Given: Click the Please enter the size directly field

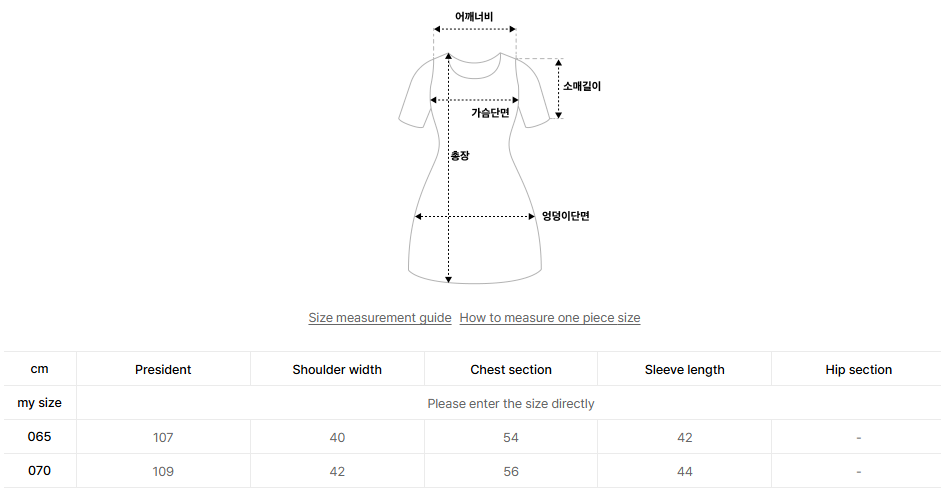Looking at the screenshot, I should 510,404.
